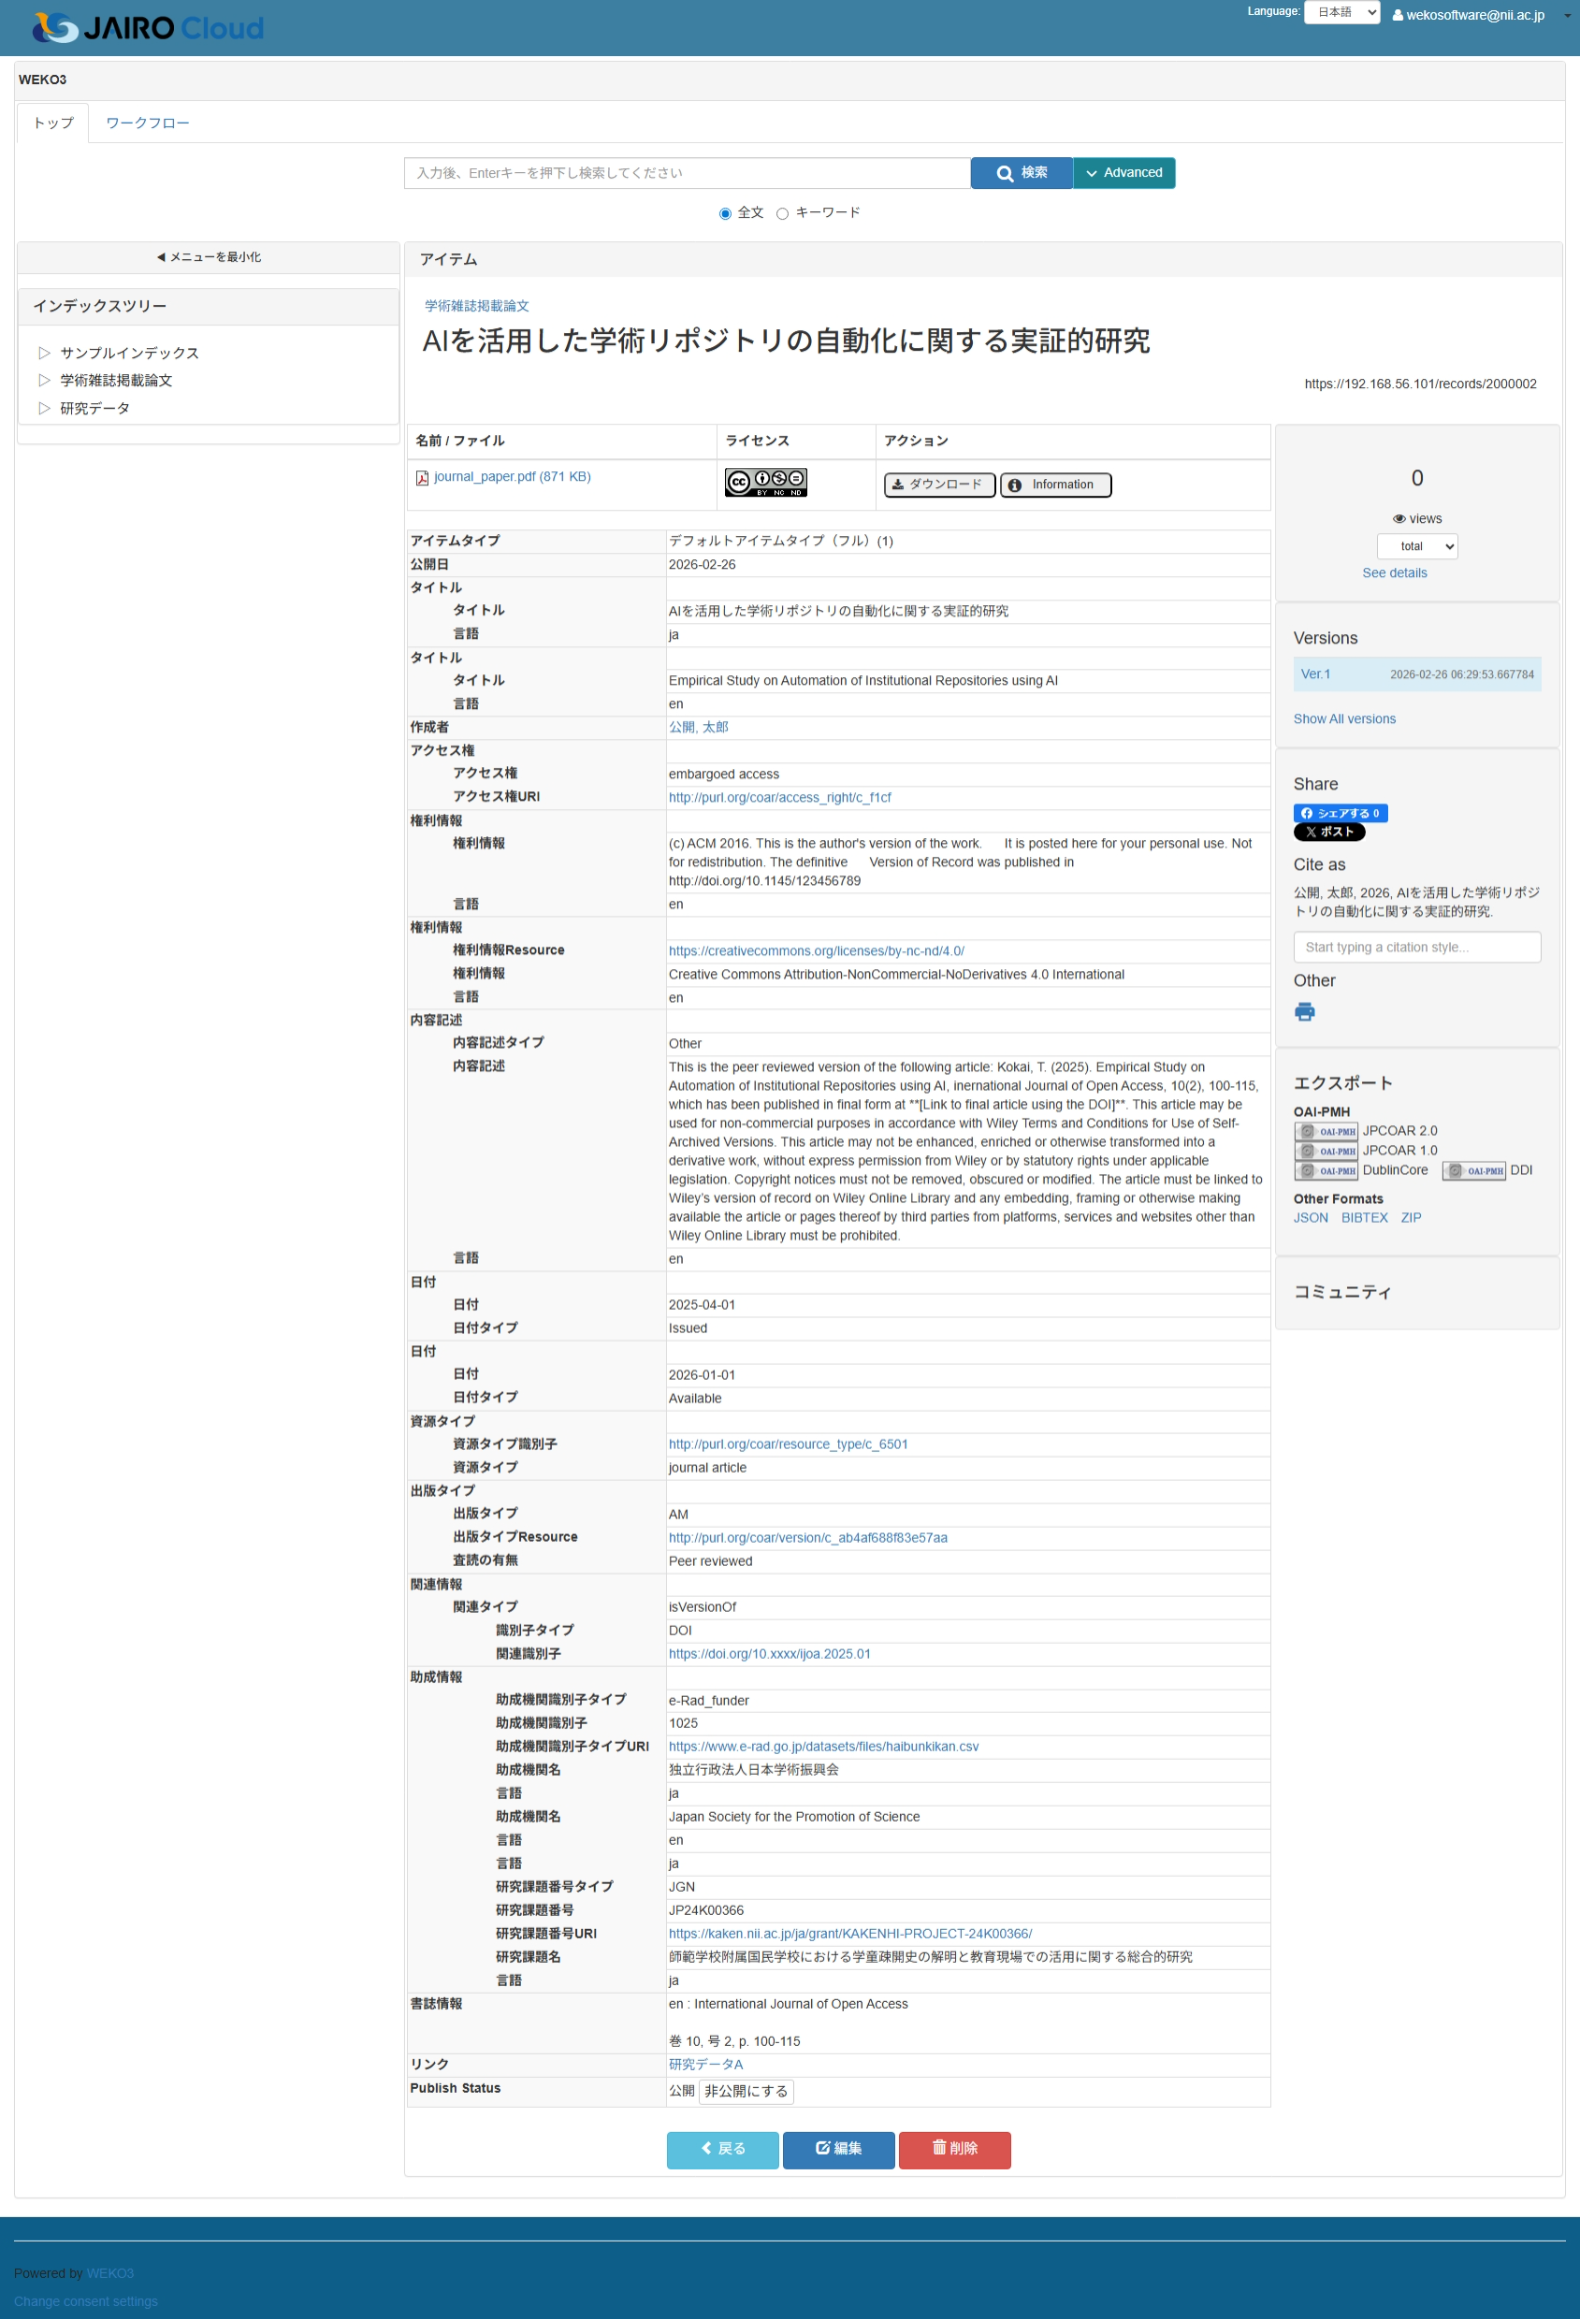Open the doi.org/10.xxxx/ijoa.2025.01 link
This screenshot has width=1580, height=2319.
point(769,1654)
